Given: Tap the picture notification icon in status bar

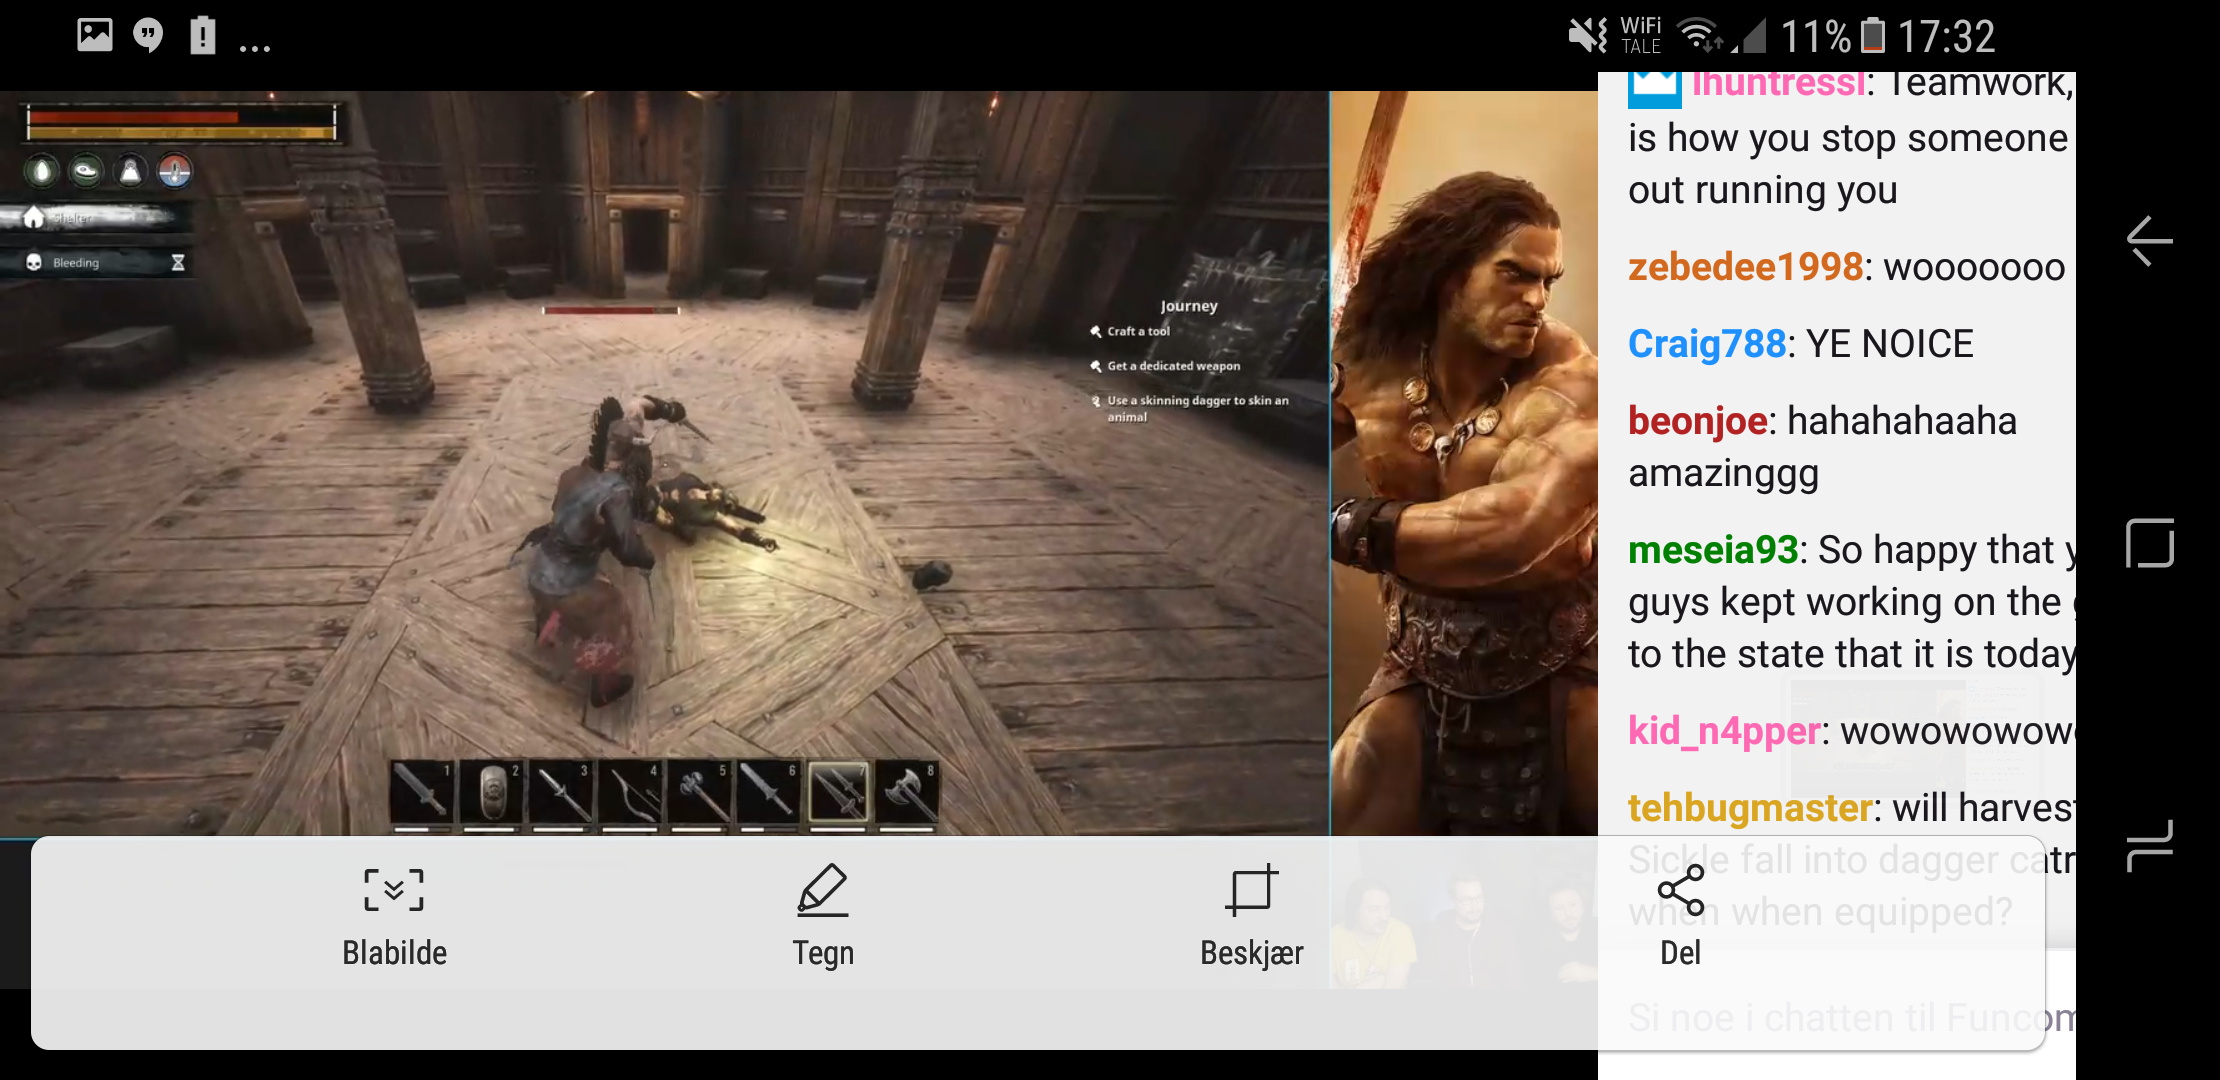Looking at the screenshot, I should coord(95,35).
